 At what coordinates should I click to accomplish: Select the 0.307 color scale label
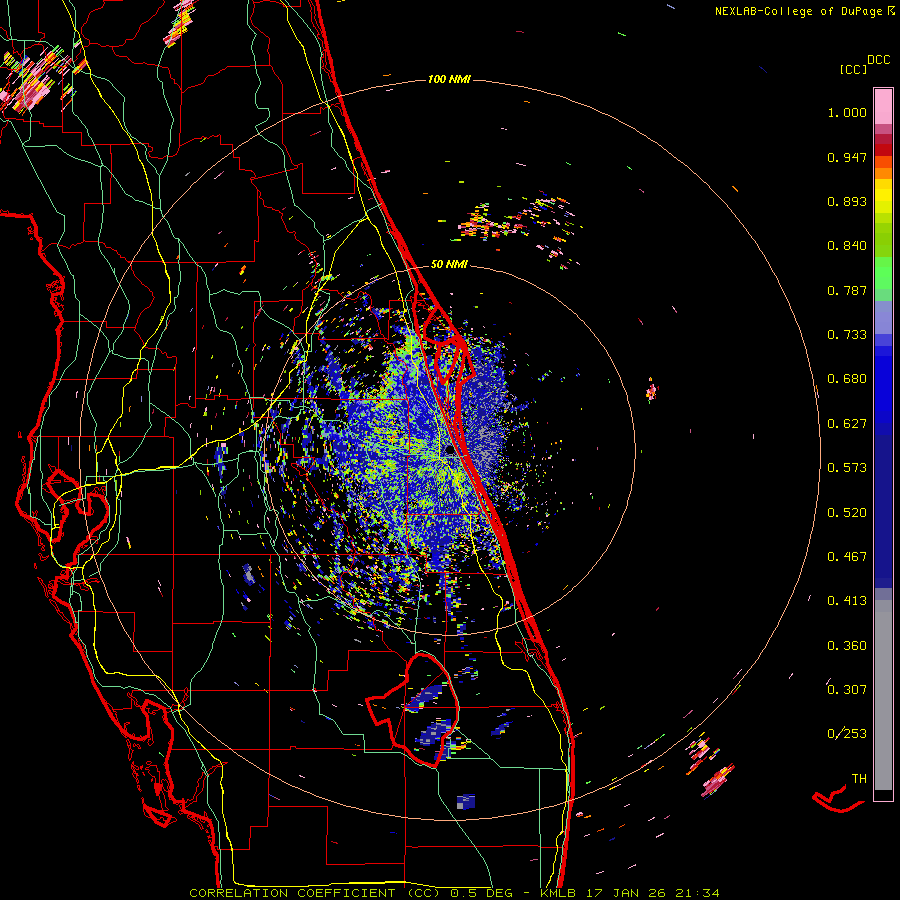pos(847,690)
